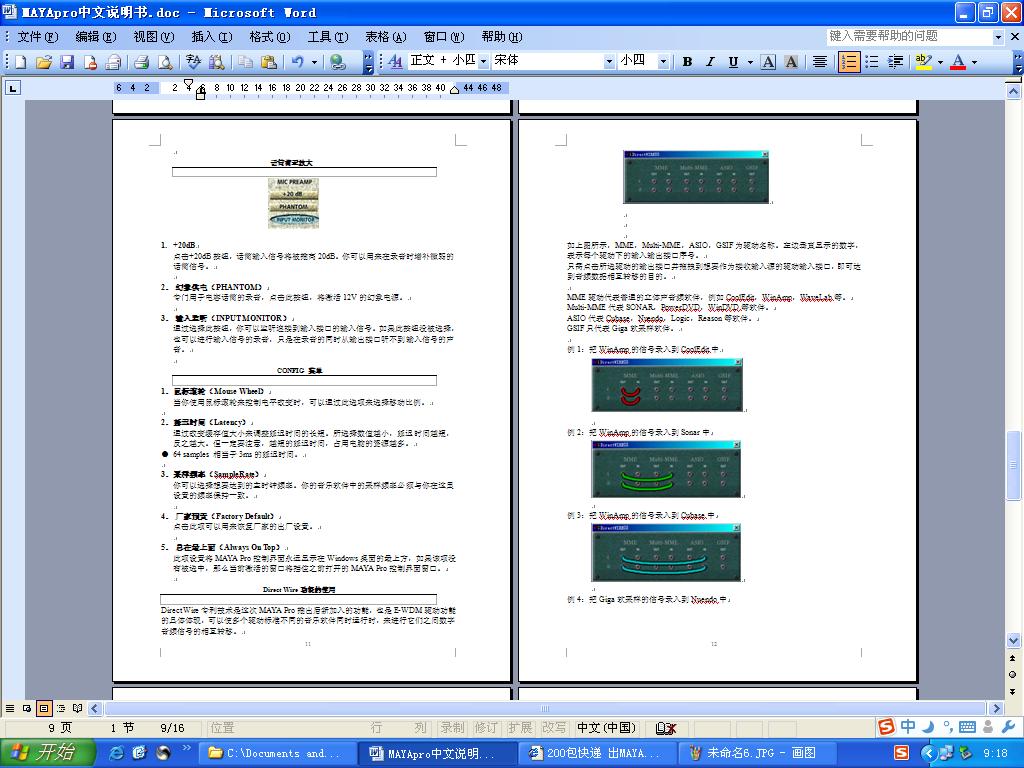Switch to Outline view button
The image size is (1024, 768).
pyautogui.click(x=61, y=708)
